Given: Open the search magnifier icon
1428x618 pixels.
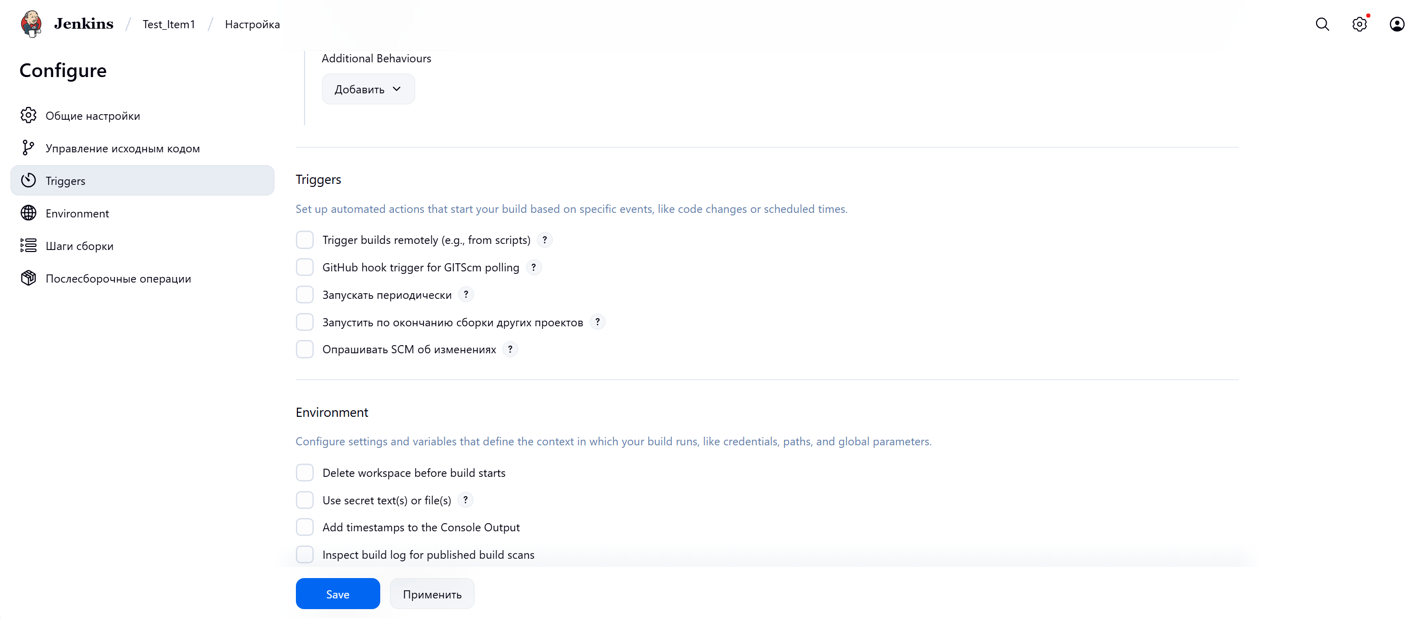Looking at the screenshot, I should [1322, 24].
